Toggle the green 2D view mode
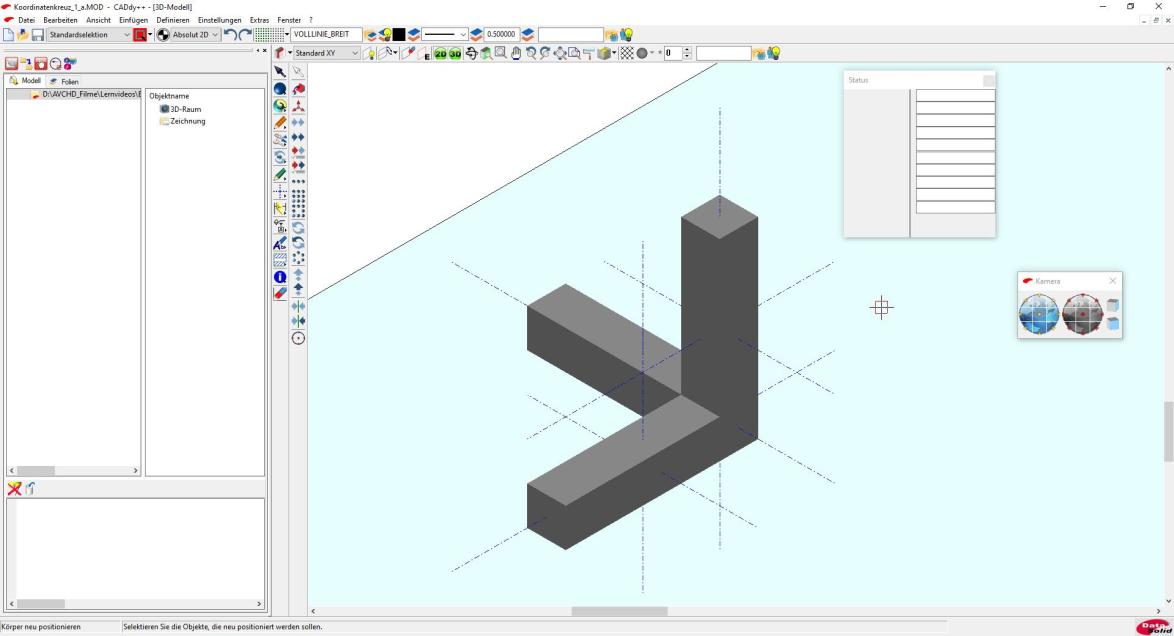The height and width of the screenshot is (636, 1174). [x=441, y=53]
